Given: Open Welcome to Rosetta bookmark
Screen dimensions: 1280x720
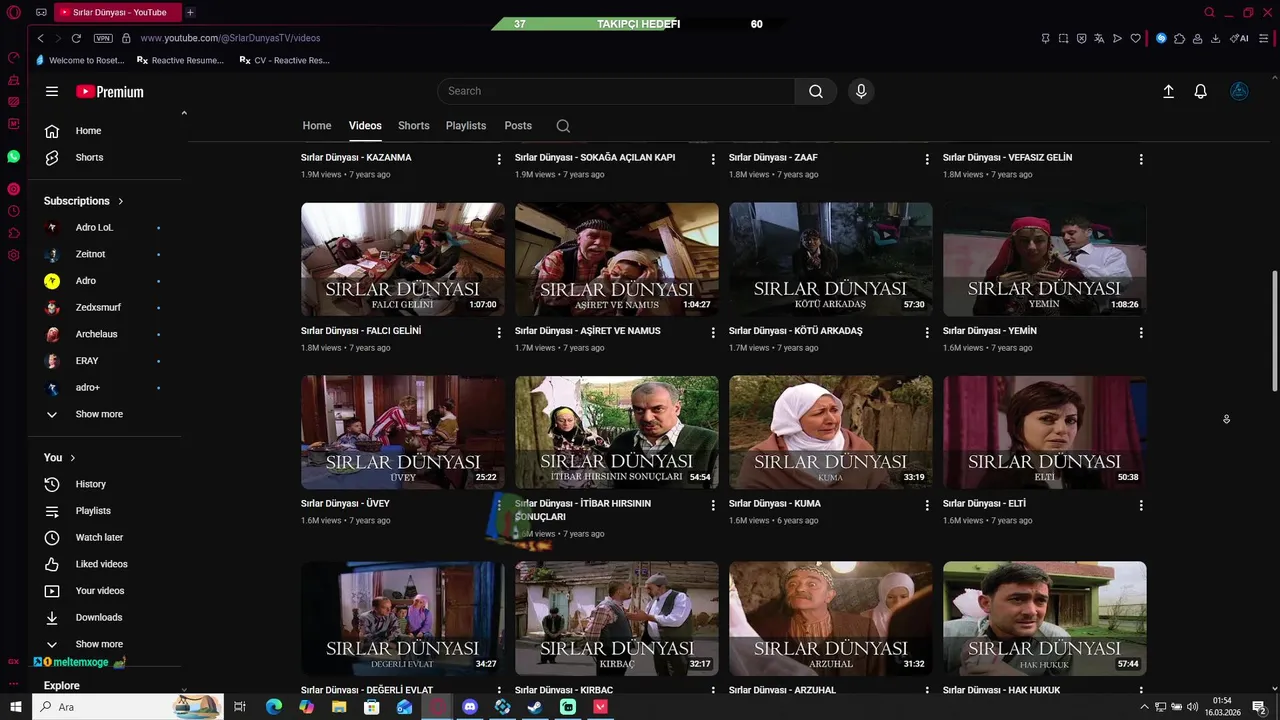Looking at the screenshot, I should click(80, 60).
